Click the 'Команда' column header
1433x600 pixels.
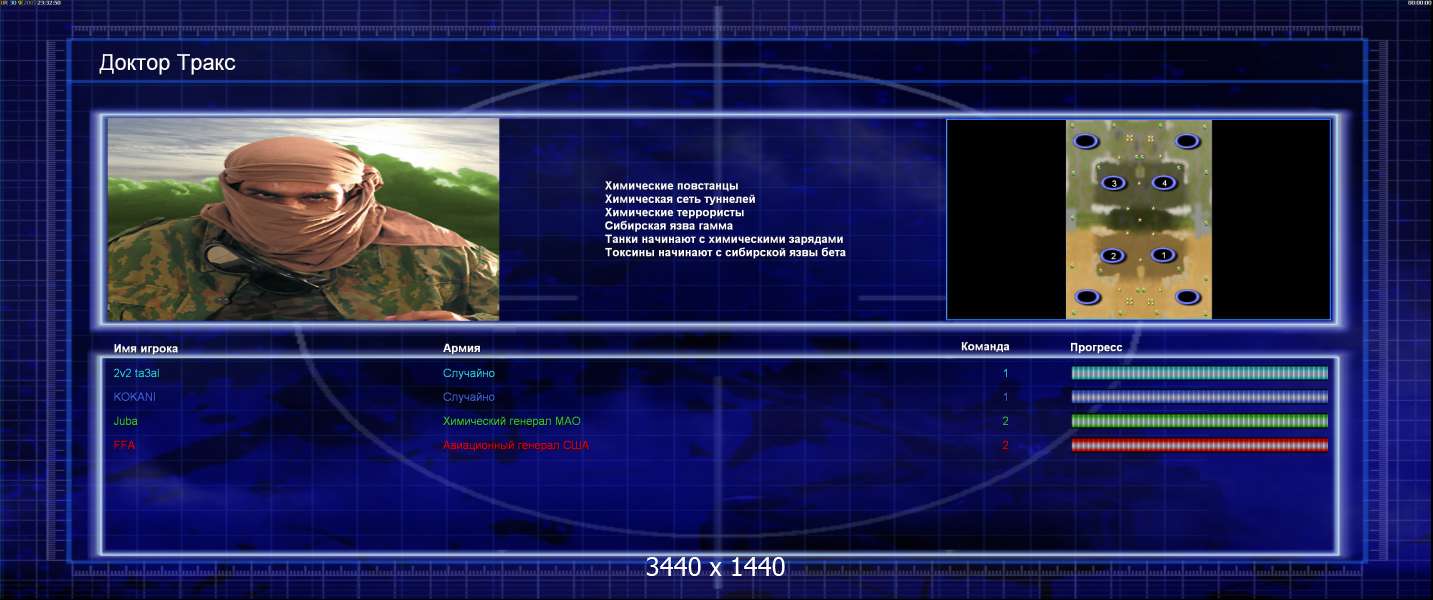coord(985,347)
